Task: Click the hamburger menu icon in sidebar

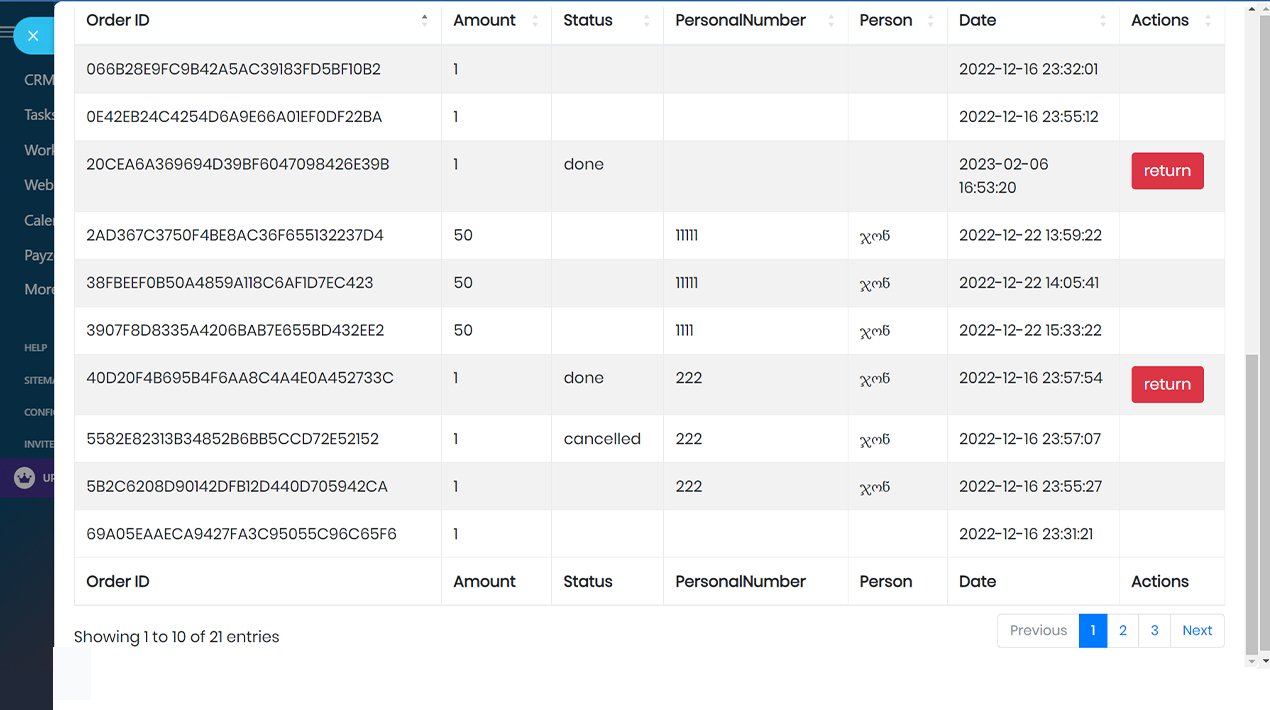Action: click(x=7, y=33)
